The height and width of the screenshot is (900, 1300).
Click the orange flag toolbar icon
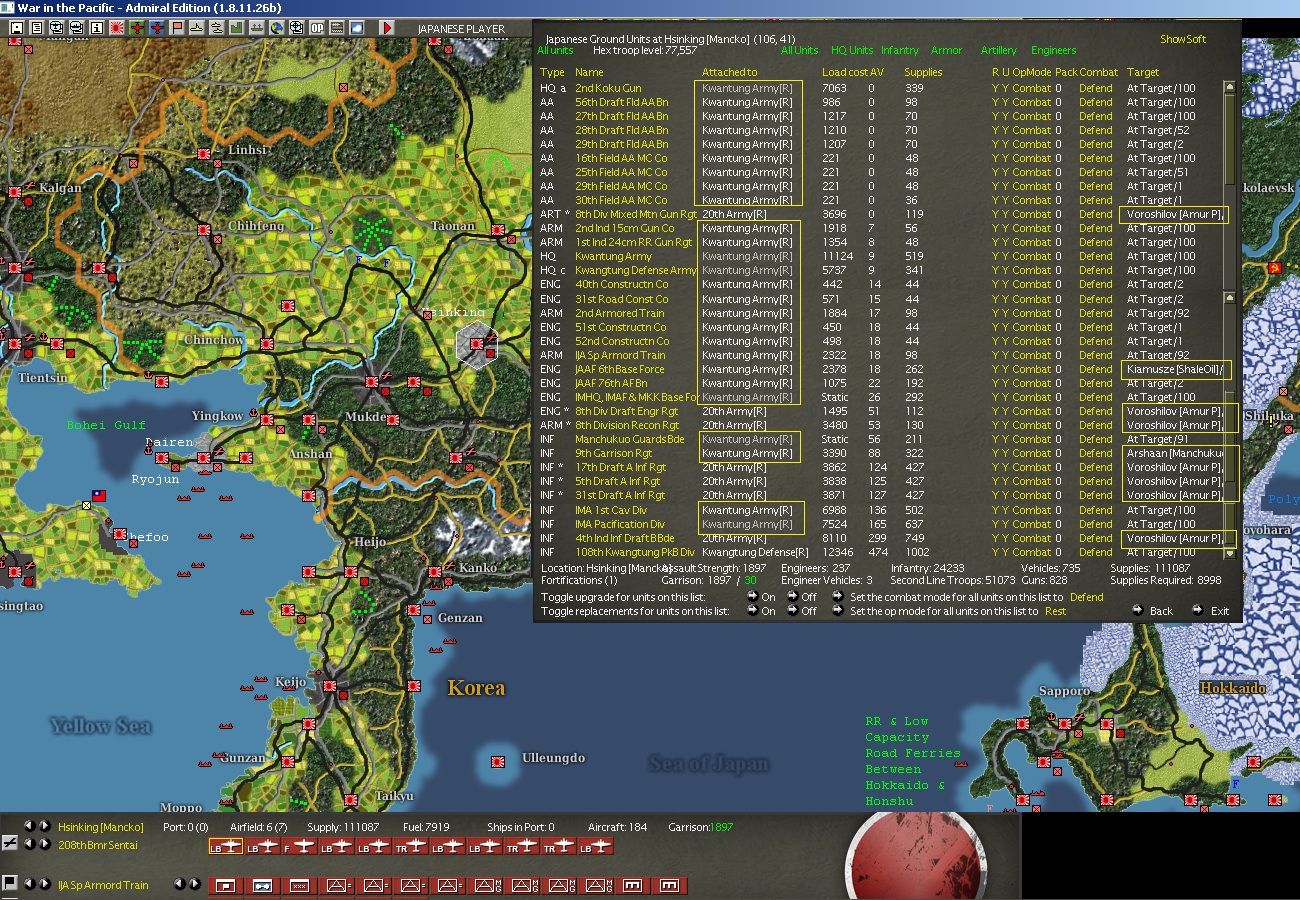pyautogui.click(x=177, y=27)
